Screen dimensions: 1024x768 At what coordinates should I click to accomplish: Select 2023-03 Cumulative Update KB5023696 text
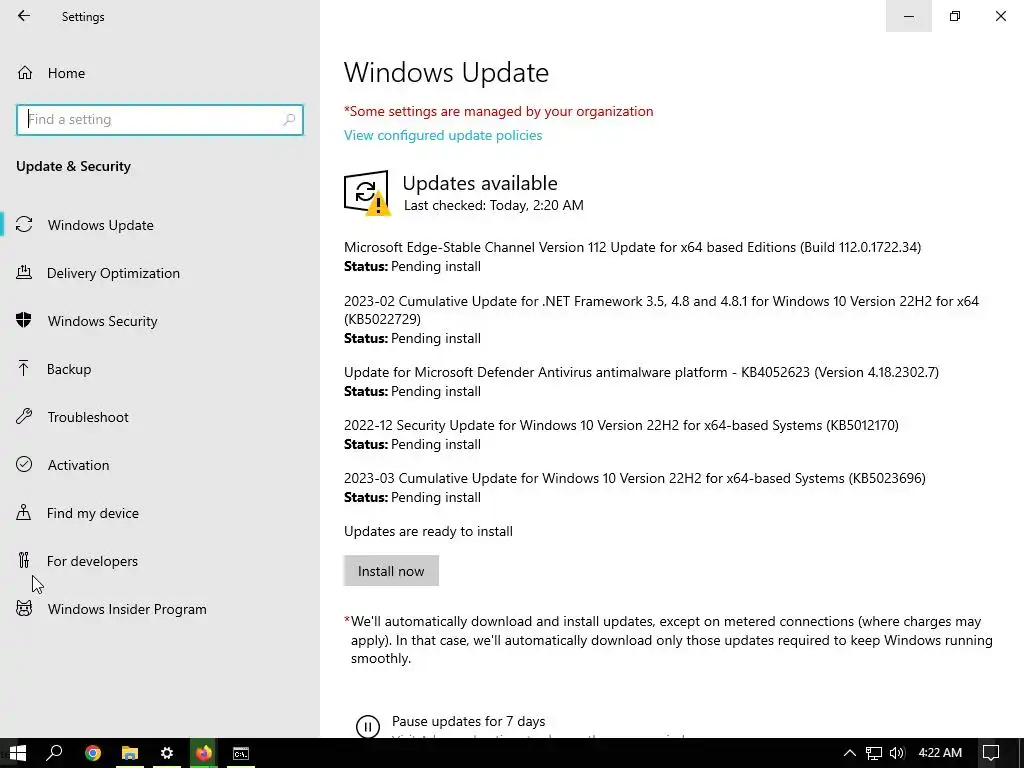(x=635, y=478)
